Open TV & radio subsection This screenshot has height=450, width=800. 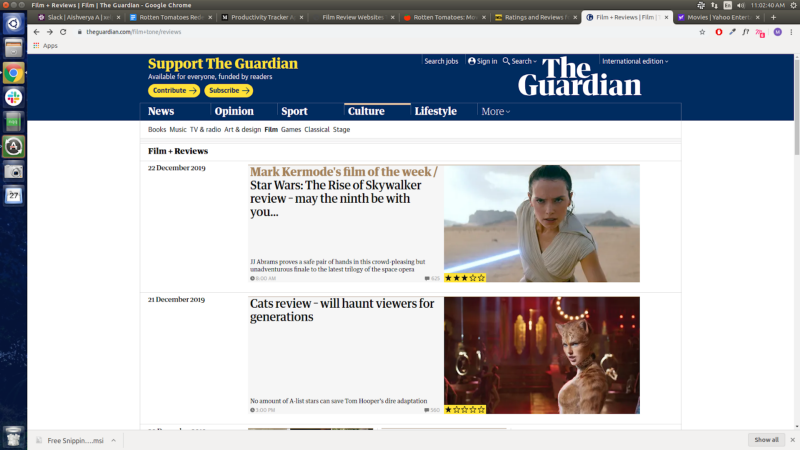205,130
